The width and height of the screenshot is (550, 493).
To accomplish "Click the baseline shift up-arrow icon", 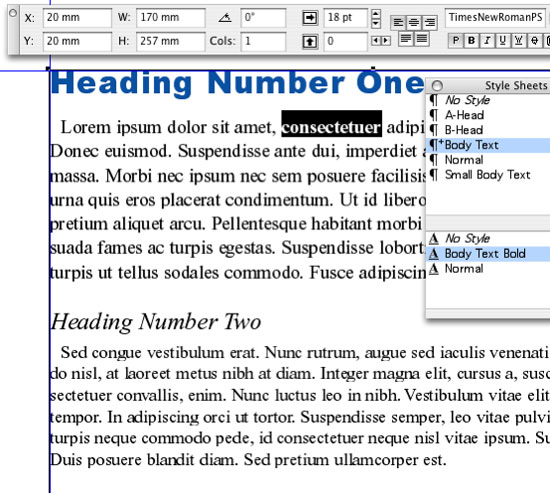I will click(x=310, y=42).
